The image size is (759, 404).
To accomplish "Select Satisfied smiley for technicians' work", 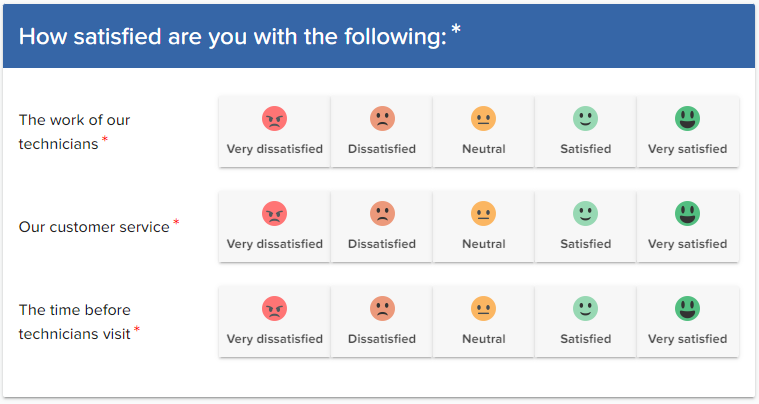I will click(x=585, y=119).
